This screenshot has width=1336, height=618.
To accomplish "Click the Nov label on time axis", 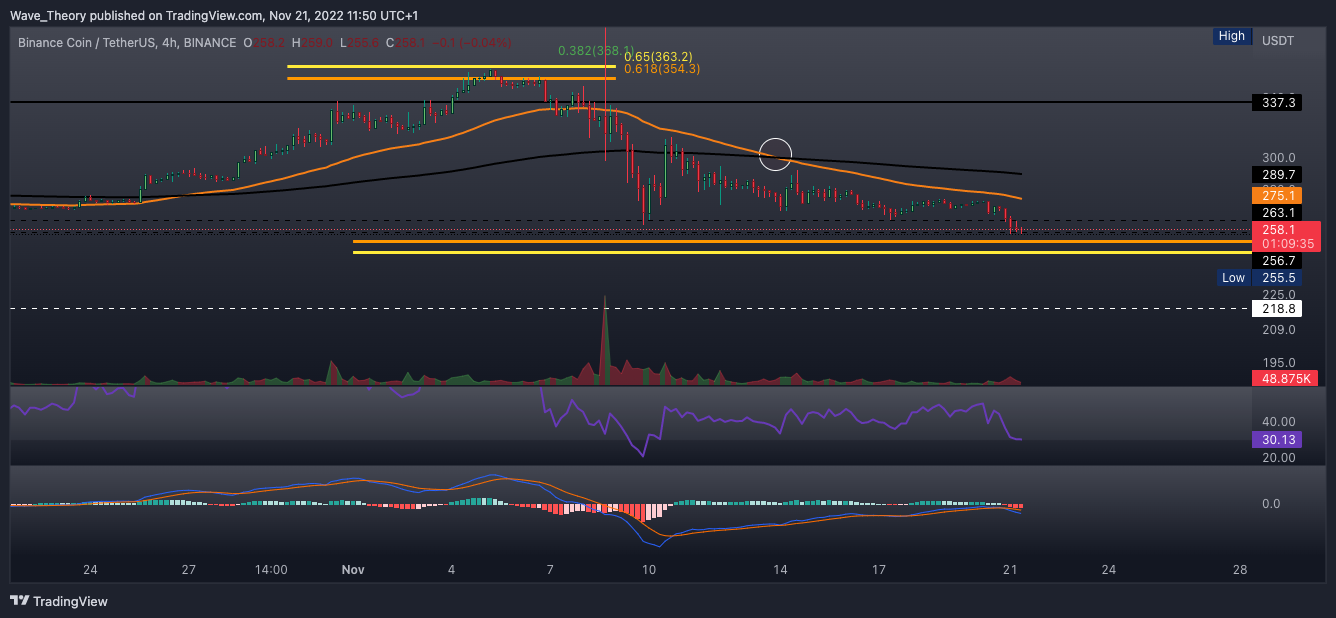I will (x=352, y=570).
